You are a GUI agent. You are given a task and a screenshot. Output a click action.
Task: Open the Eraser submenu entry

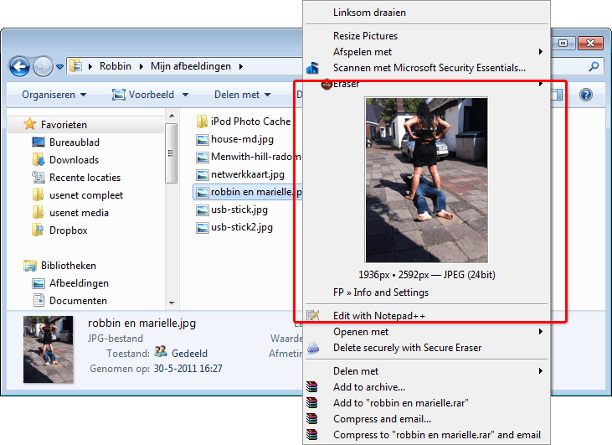point(426,84)
